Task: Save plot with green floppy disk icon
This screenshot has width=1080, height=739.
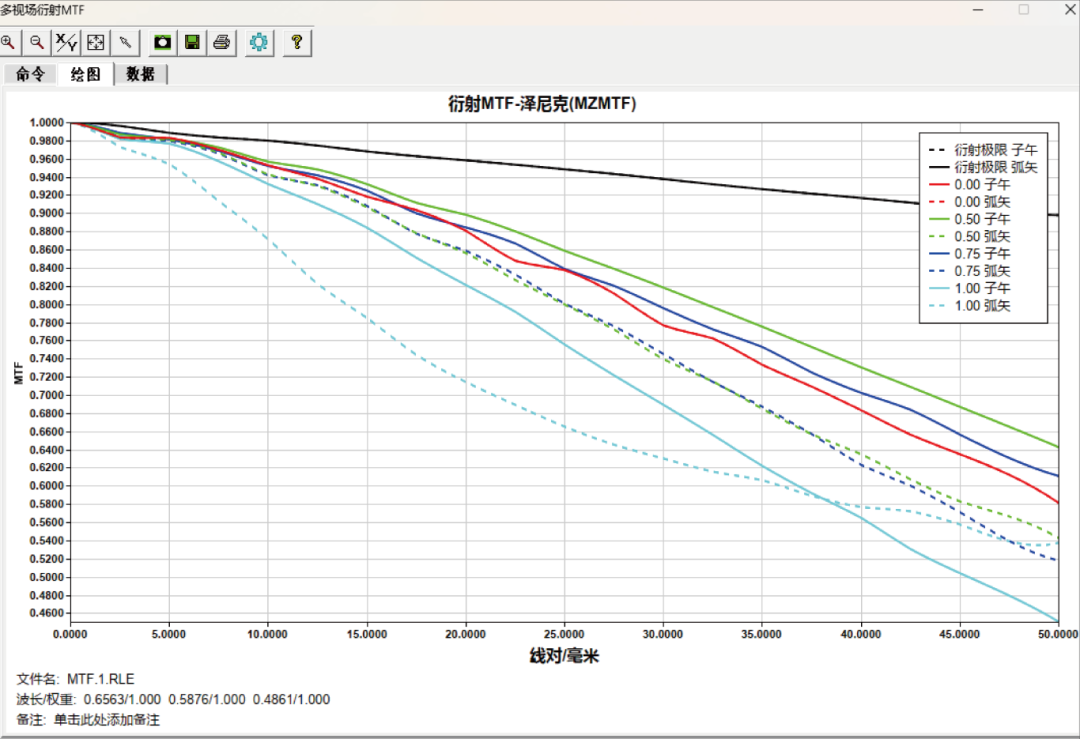Action: [192, 43]
